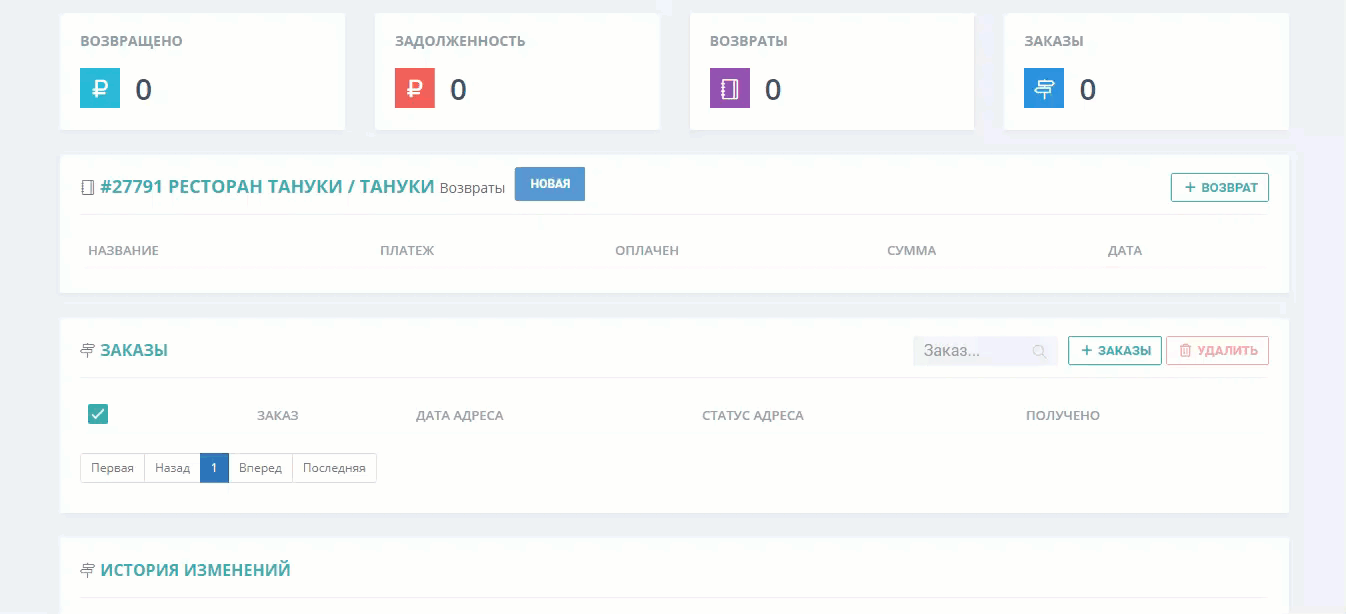The height and width of the screenshot is (614, 1346).
Task: Click the signpost icon beside Заказы section heading
Action: pos(87,350)
